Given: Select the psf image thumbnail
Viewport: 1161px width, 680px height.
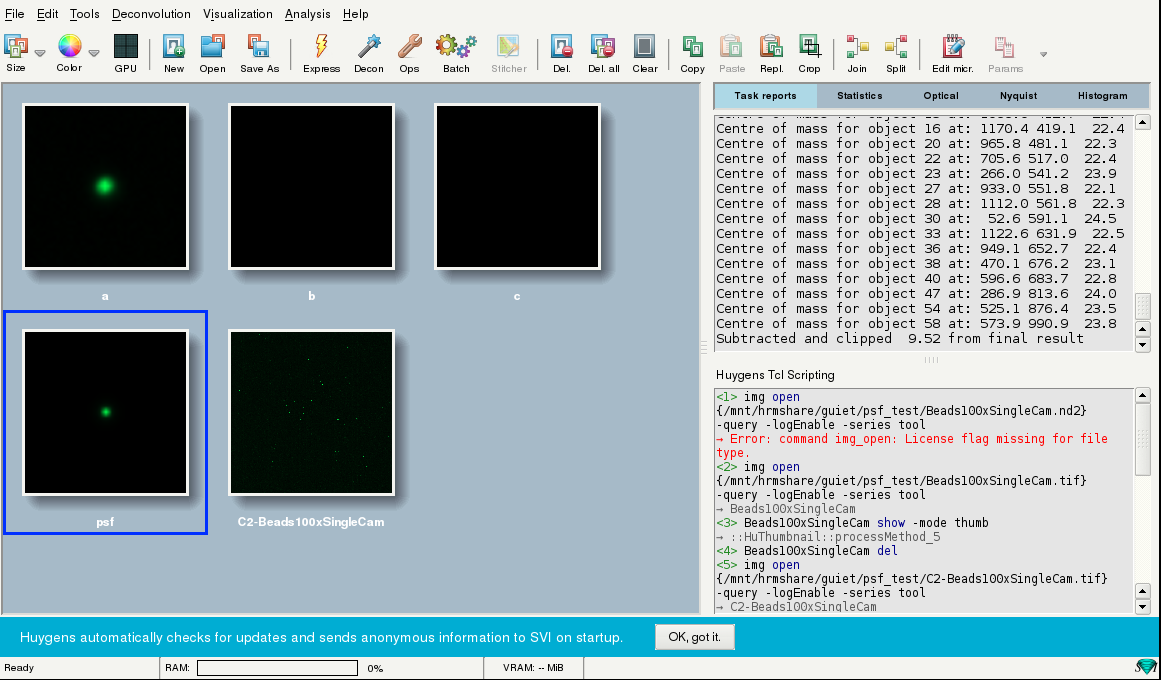Looking at the screenshot, I should pyautogui.click(x=105, y=413).
